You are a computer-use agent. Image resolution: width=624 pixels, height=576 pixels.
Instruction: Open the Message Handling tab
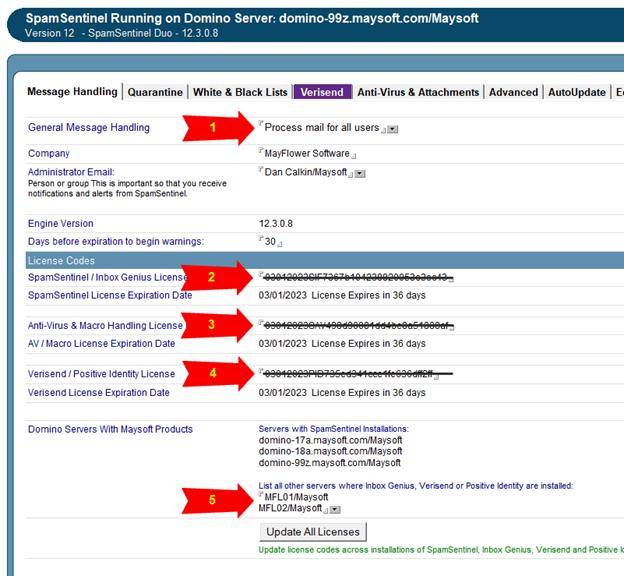[x=72, y=92]
